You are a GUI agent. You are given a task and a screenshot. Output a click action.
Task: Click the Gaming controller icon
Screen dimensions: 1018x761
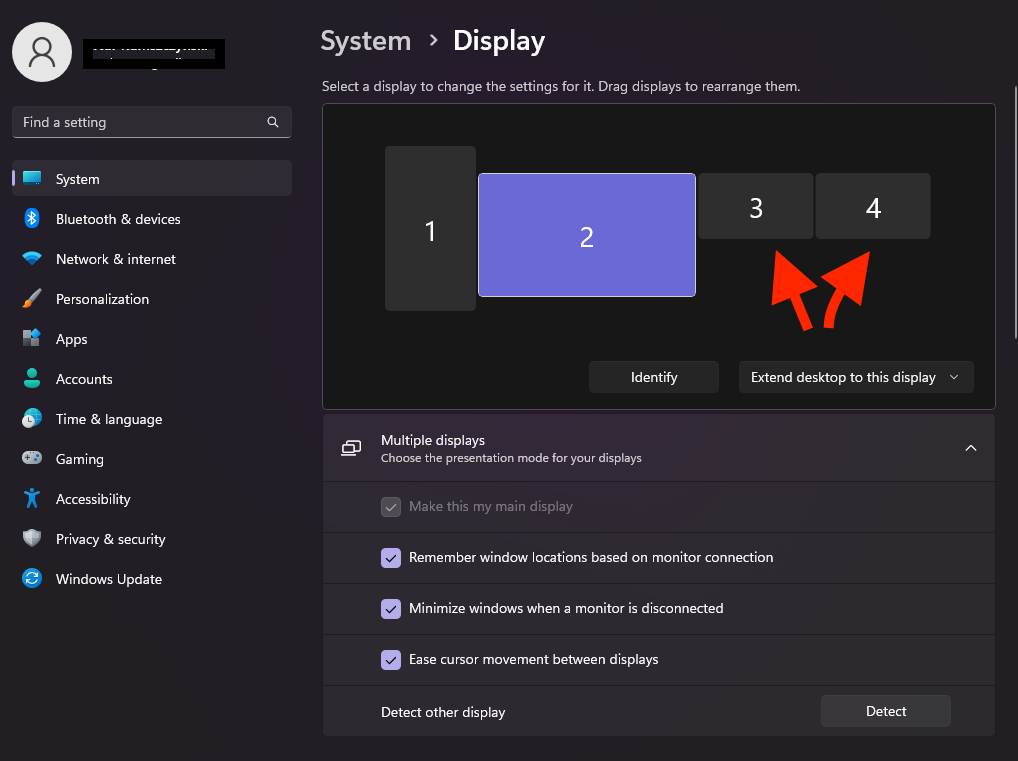tap(32, 458)
